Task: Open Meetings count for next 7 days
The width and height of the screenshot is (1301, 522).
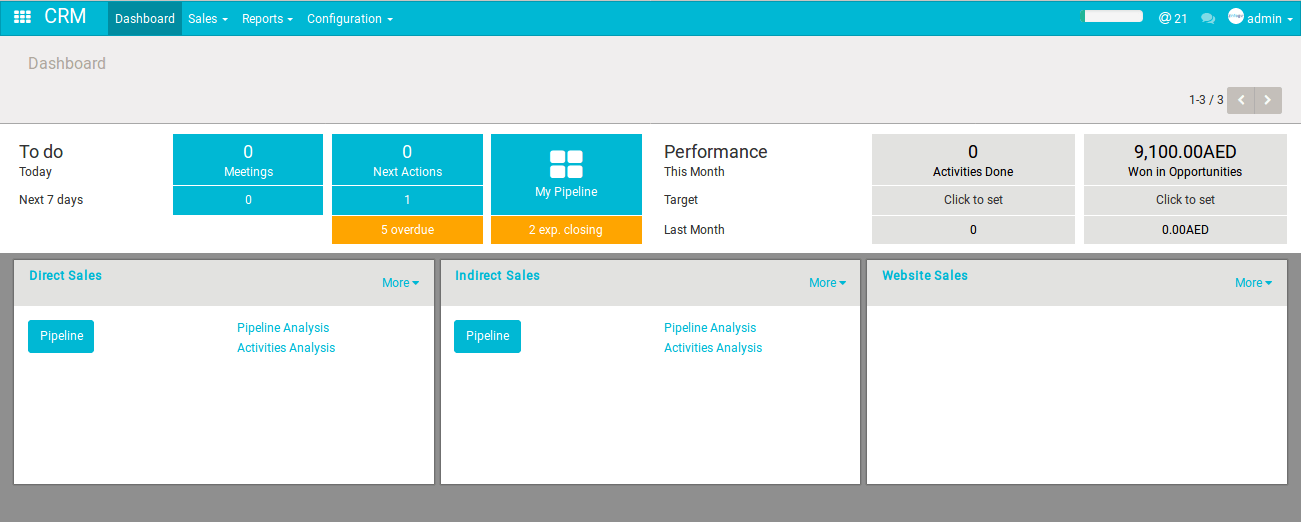Action: click(248, 200)
